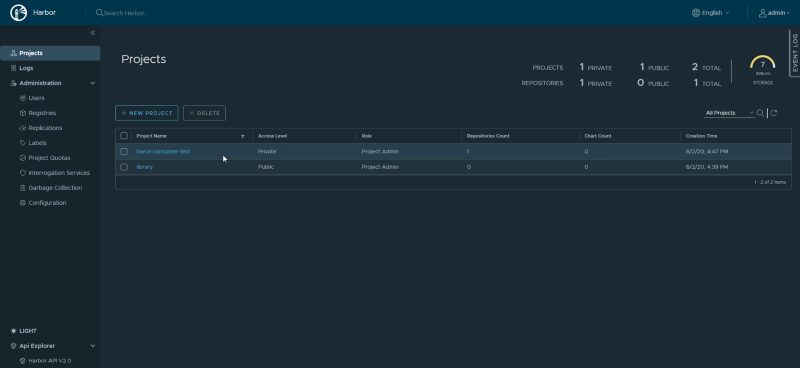Open the bwce-consumer-test project link
Image resolution: width=800 pixels, height=368 pixels.
pos(163,152)
